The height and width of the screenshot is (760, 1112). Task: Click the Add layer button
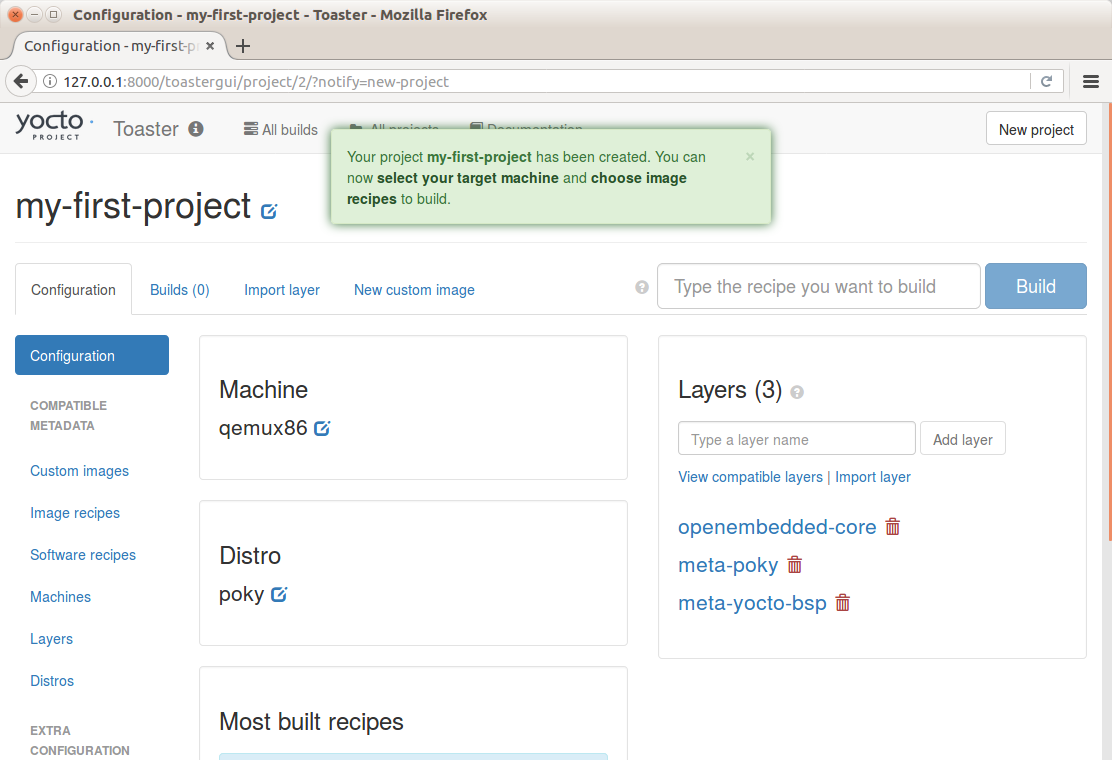pos(962,439)
